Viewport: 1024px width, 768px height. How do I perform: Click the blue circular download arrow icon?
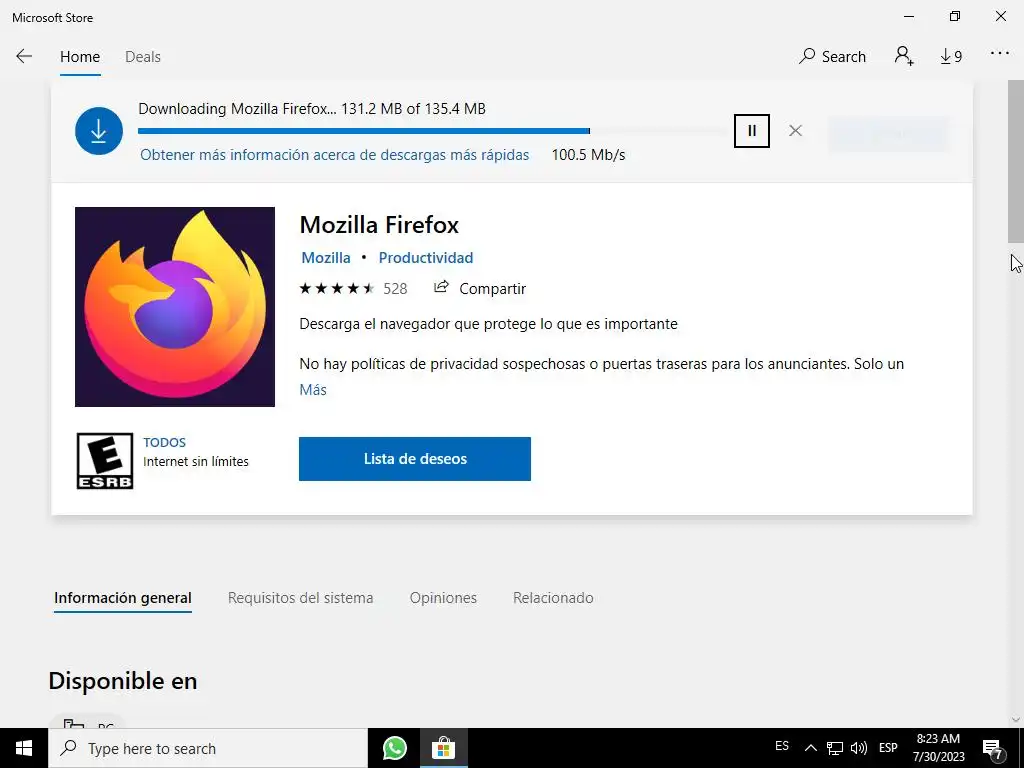(x=99, y=131)
